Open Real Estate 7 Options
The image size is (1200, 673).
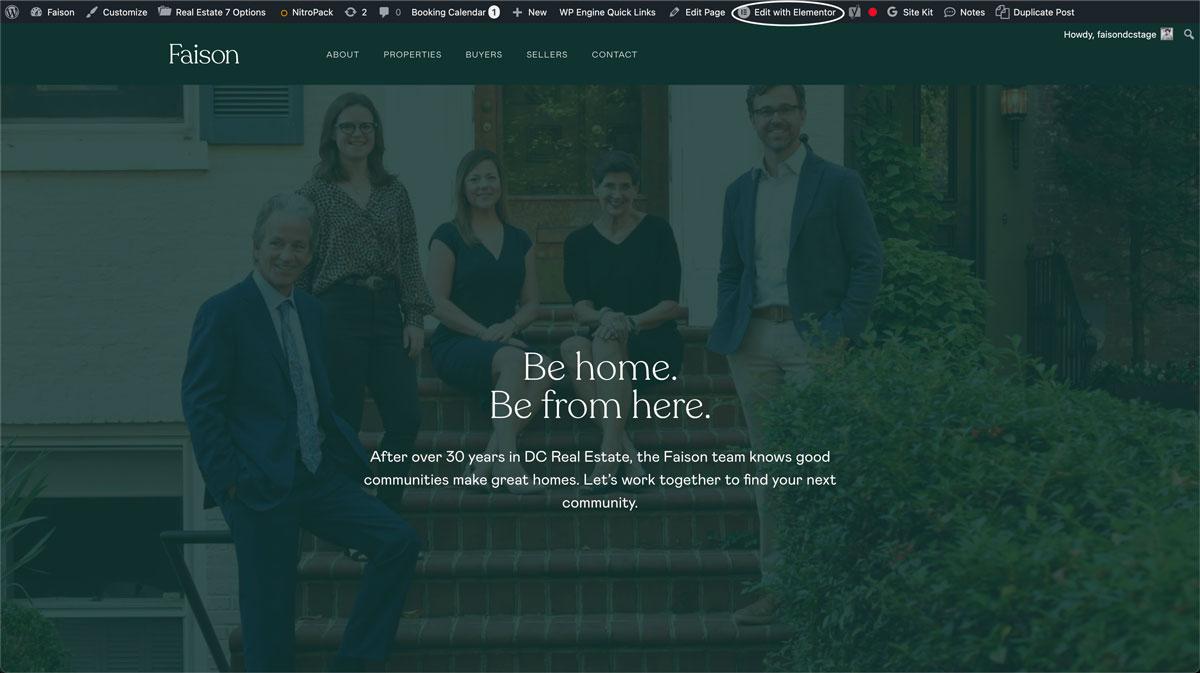click(x=212, y=12)
